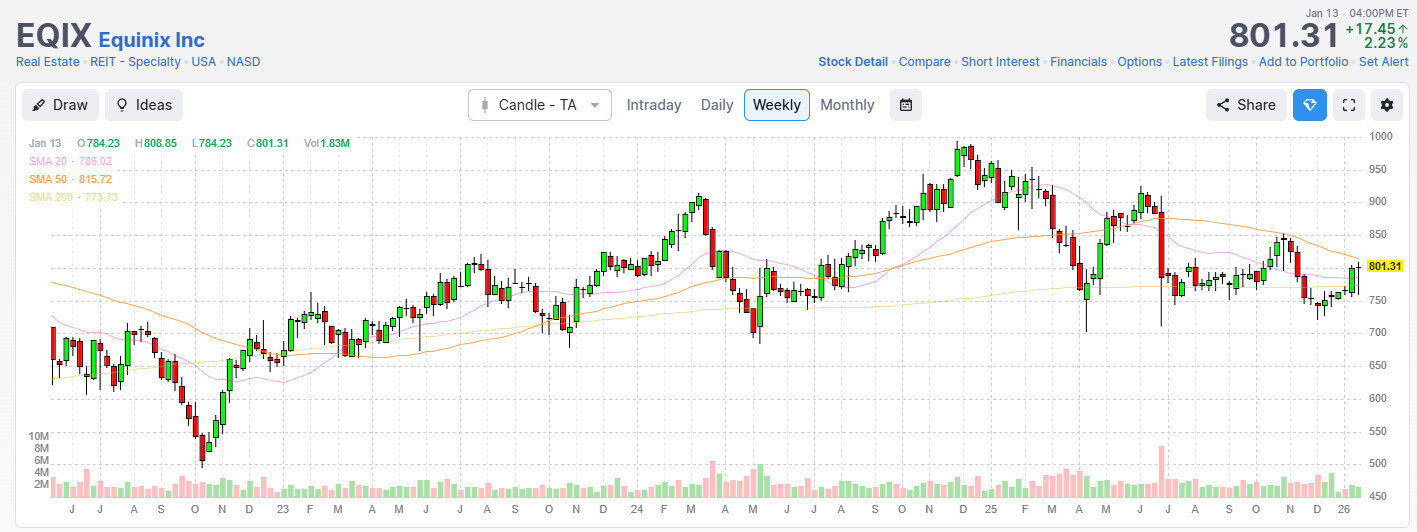Screen dimensions: 1417x532
Task: Select the Daily timeframe
Action: (x=717, y=105)
